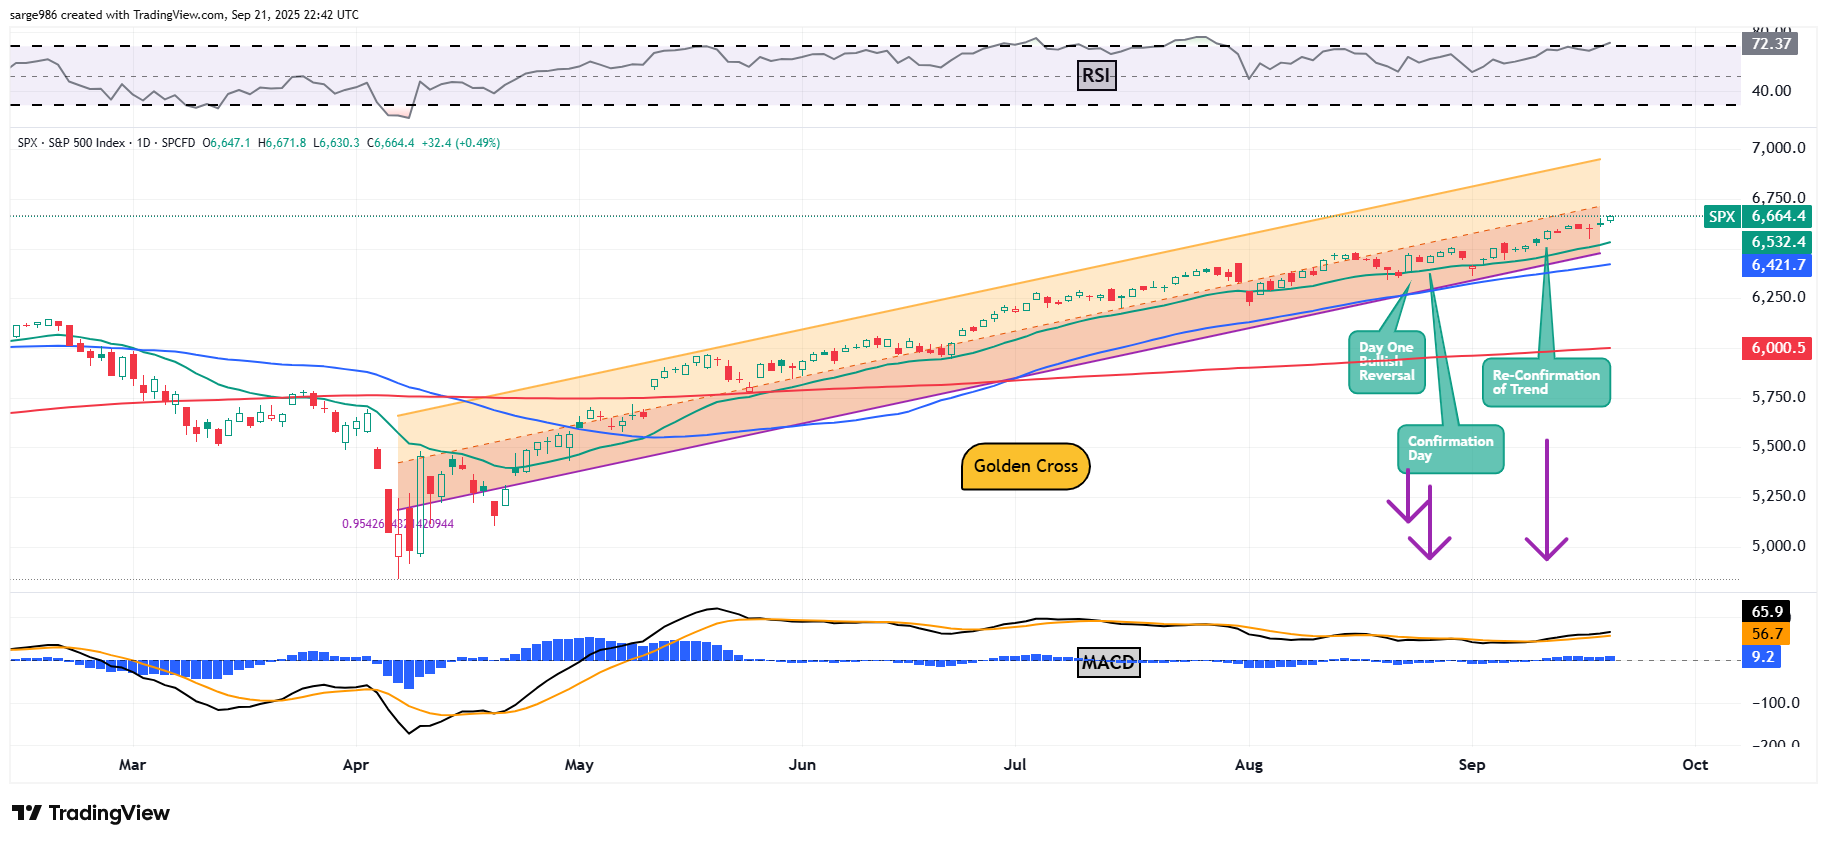
Task: Click the RSI value 72.37 label
Action: coord(1770,44)
